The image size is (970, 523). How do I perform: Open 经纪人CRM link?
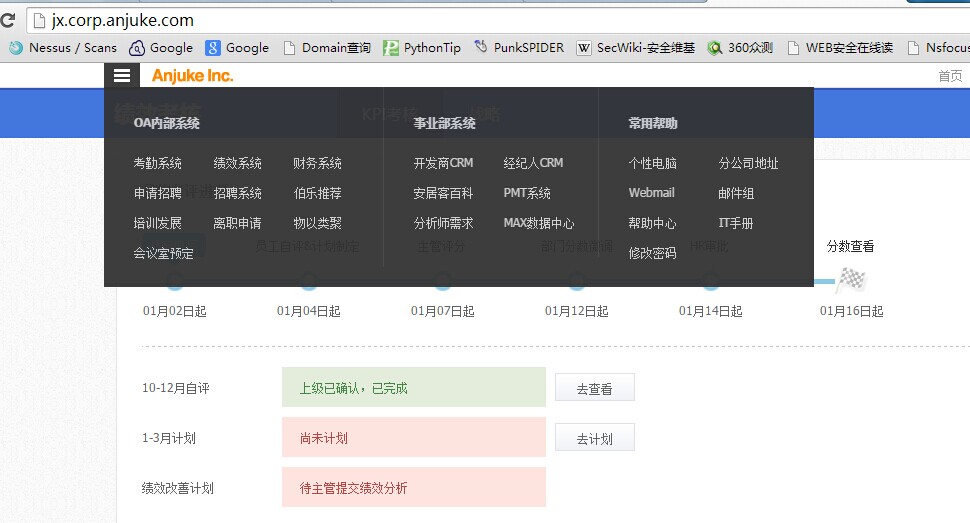point(533,163)
